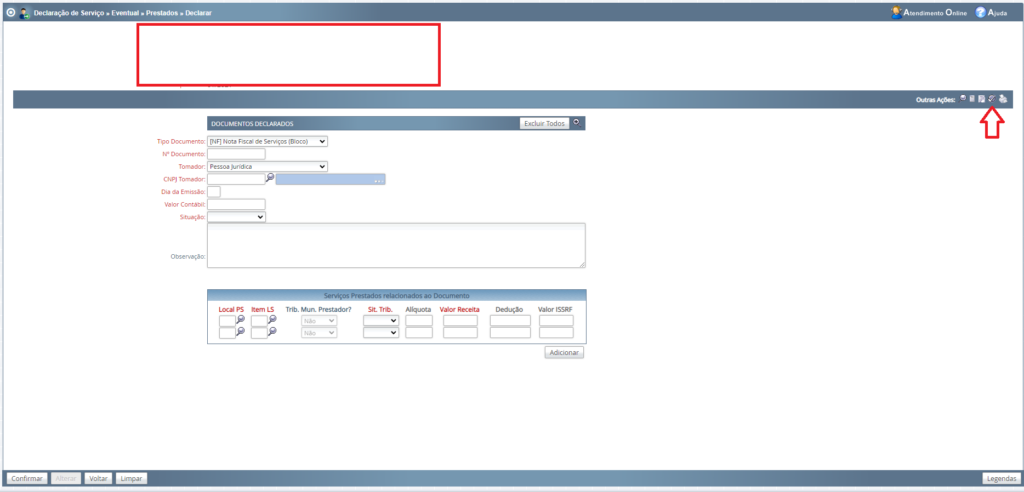Open the Tipo Documento dropdown
The width and height of the screenshot is (1024, 492).
coord(267,141)
